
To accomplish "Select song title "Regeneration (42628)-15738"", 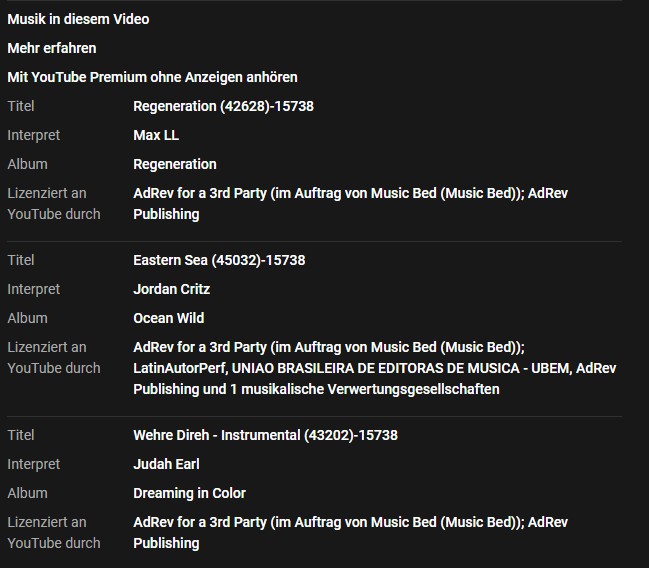I will coord(223,106).
